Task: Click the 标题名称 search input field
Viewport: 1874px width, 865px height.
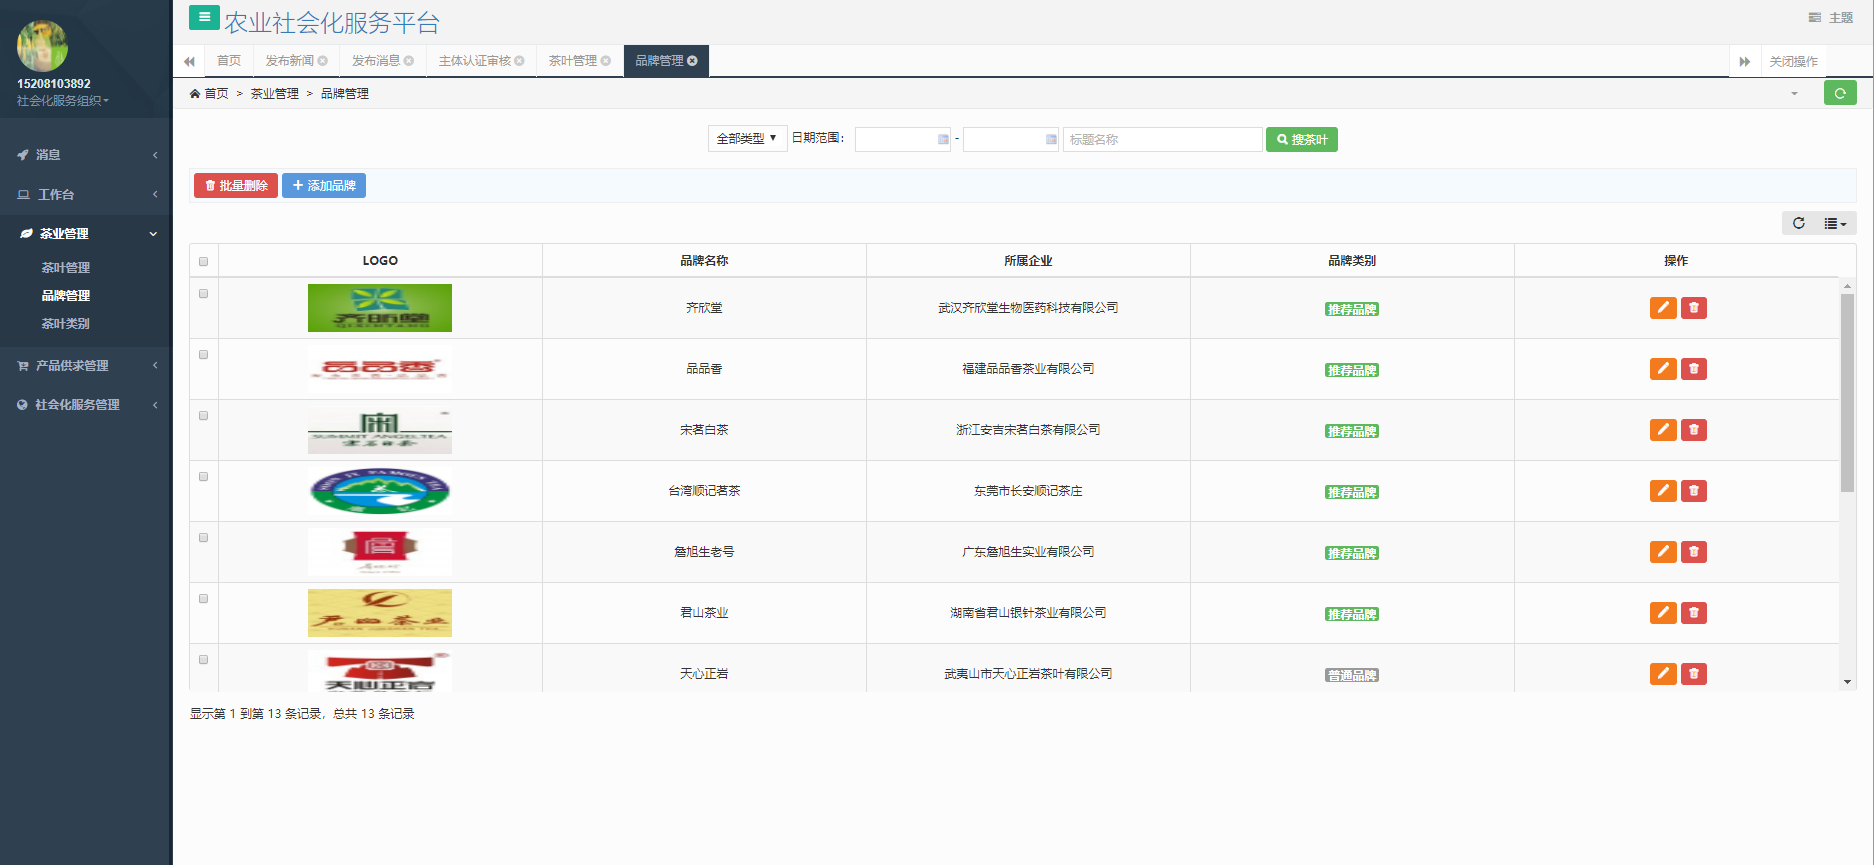Action: pyautogui.click(x=1161, y=140)
